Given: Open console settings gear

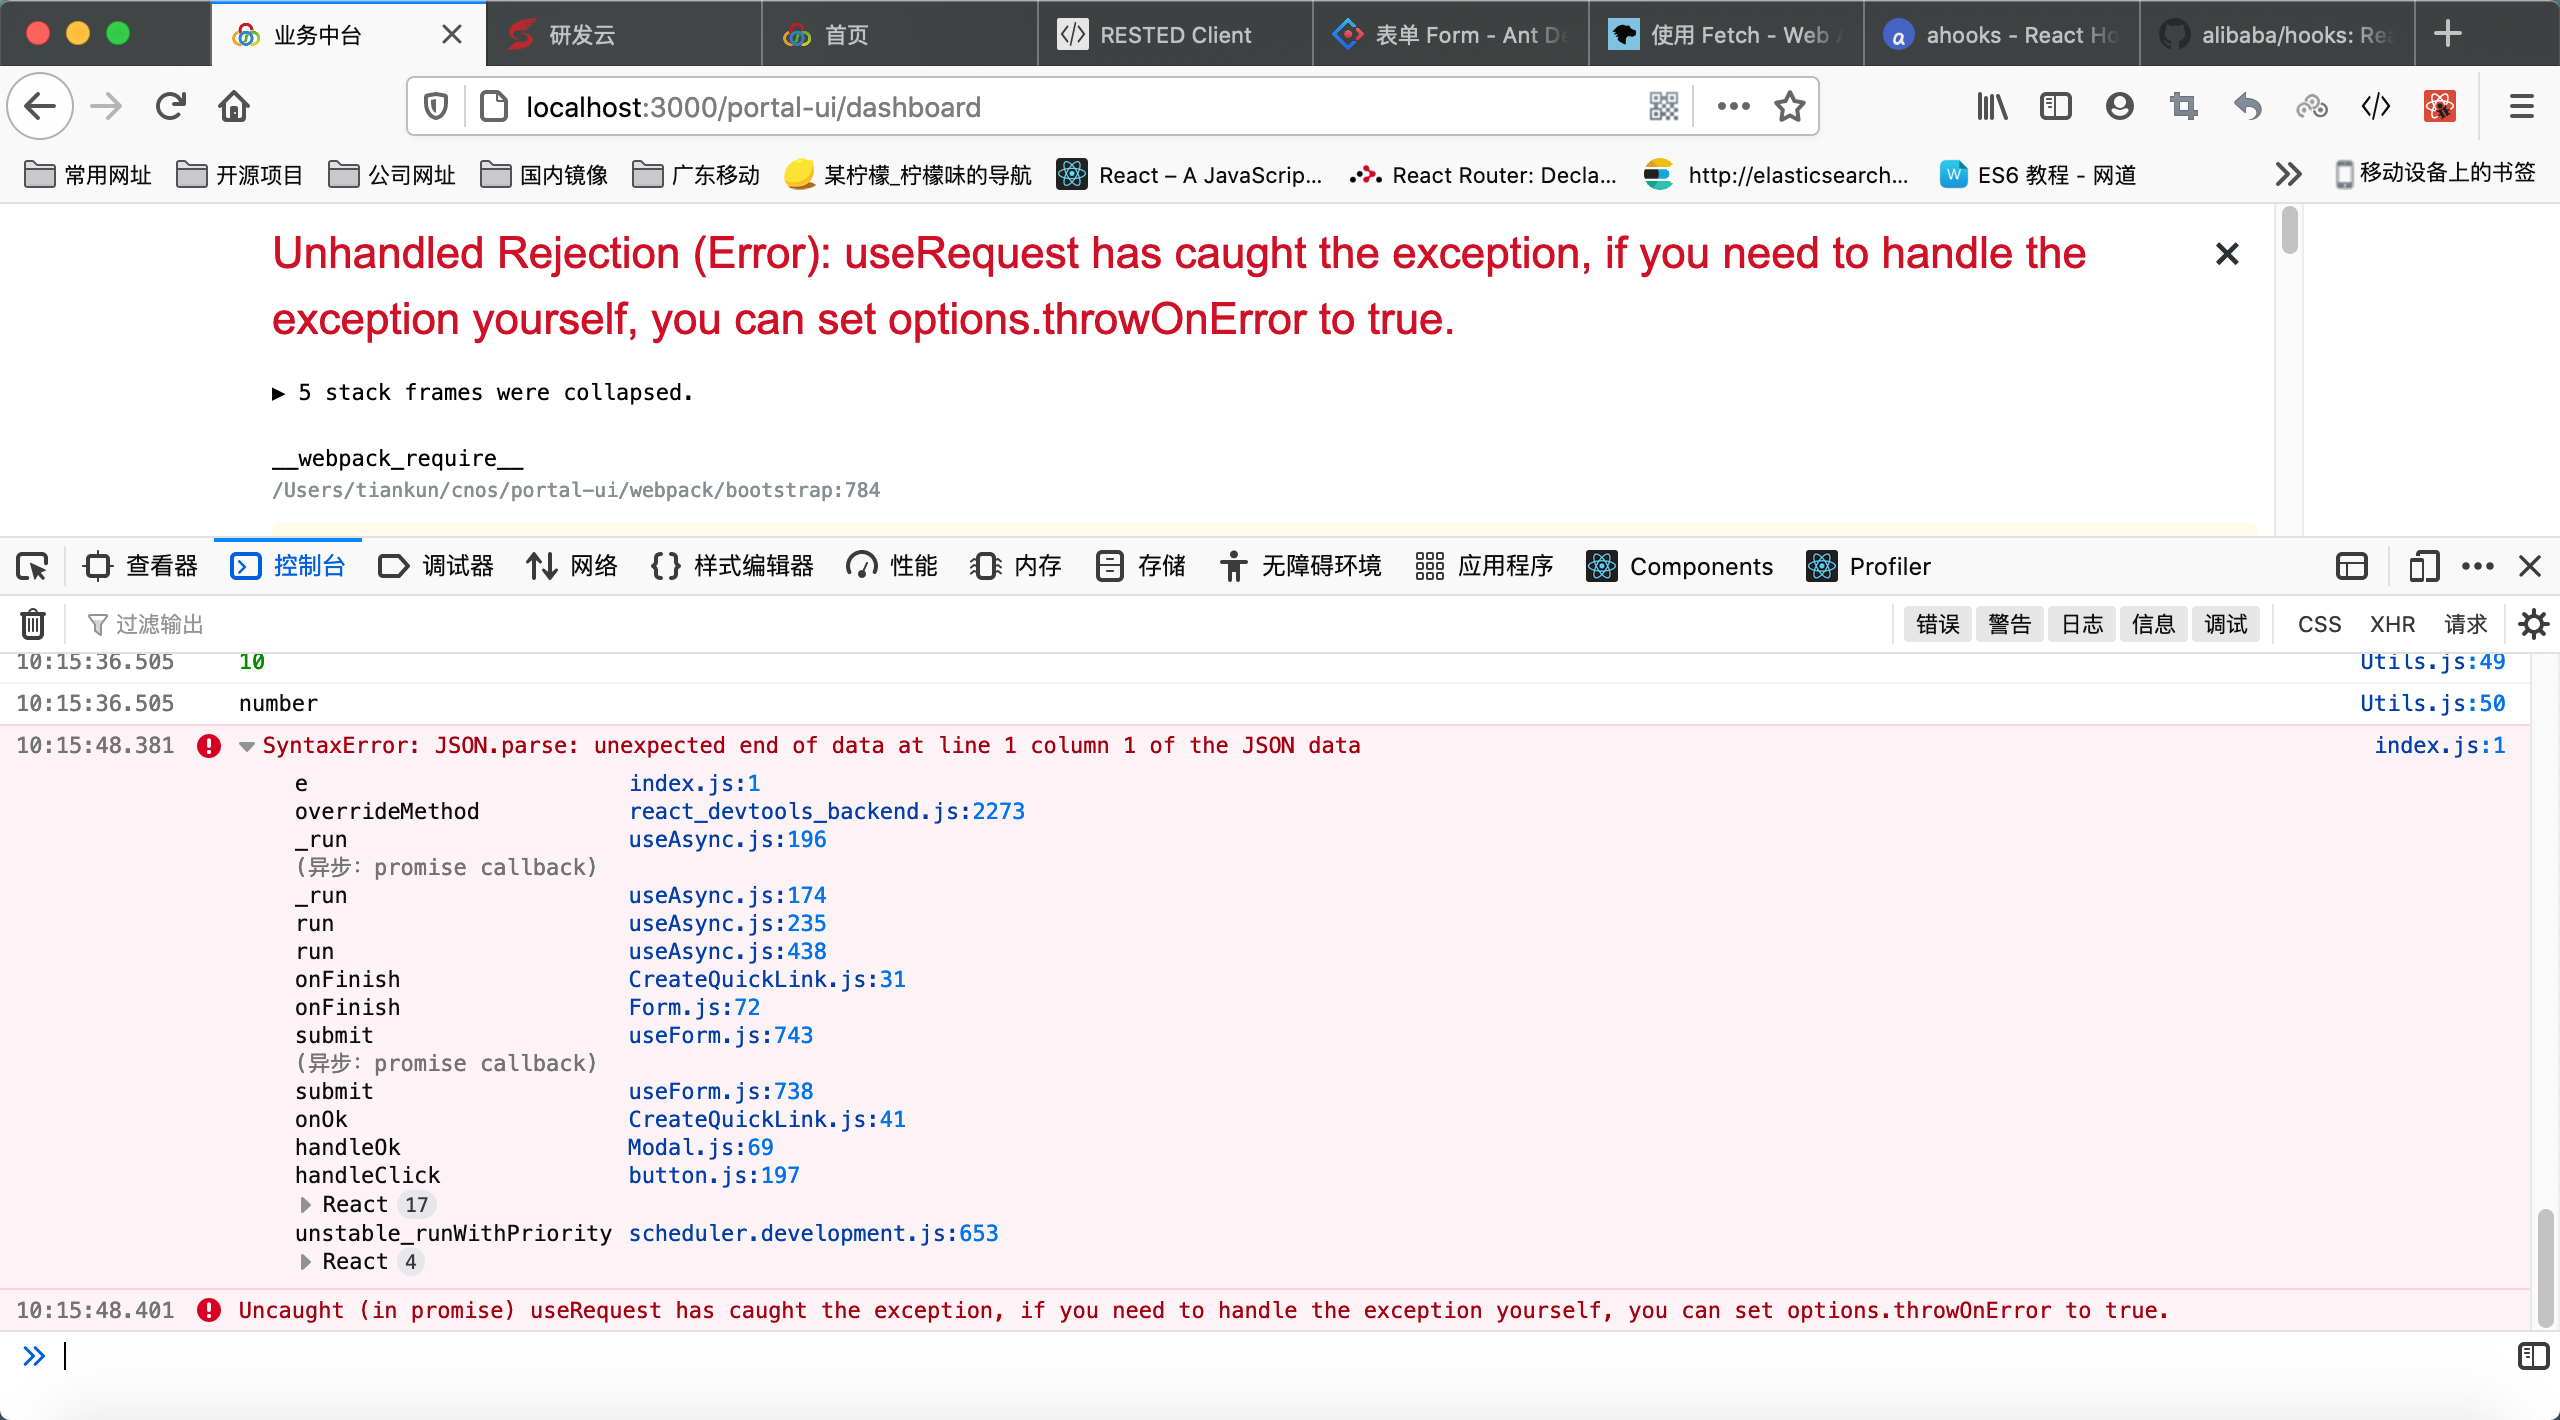Looking at the screenshot, I should [x=2534, y=623].
